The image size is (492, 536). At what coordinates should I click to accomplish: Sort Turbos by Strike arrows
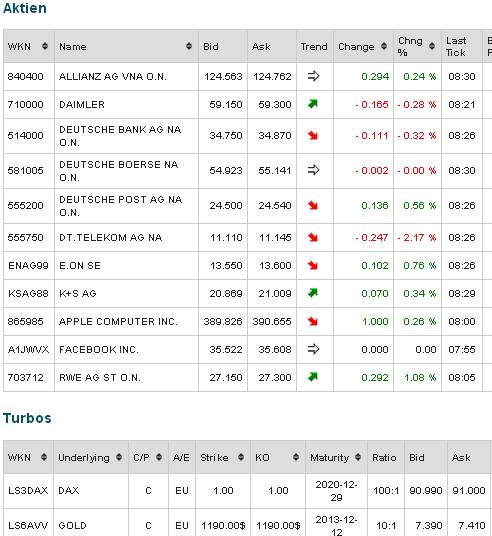[241, 457]
